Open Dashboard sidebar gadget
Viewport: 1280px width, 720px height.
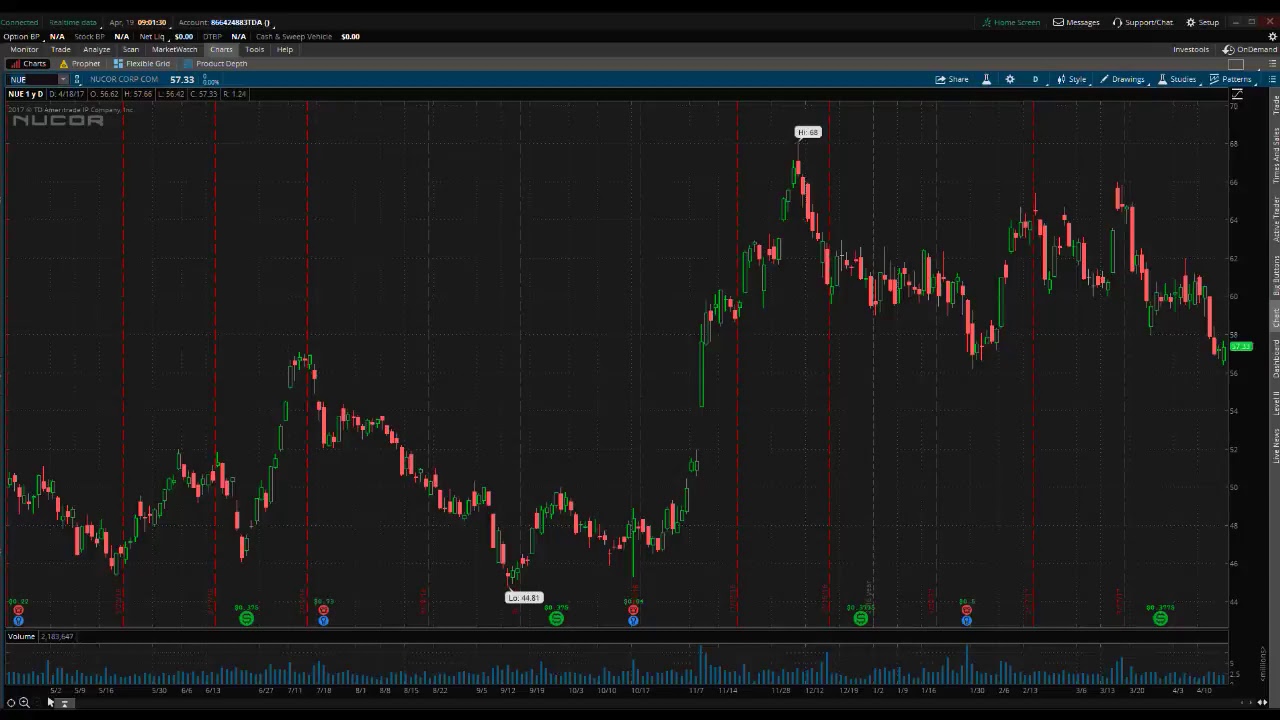tap(1275, 359)
